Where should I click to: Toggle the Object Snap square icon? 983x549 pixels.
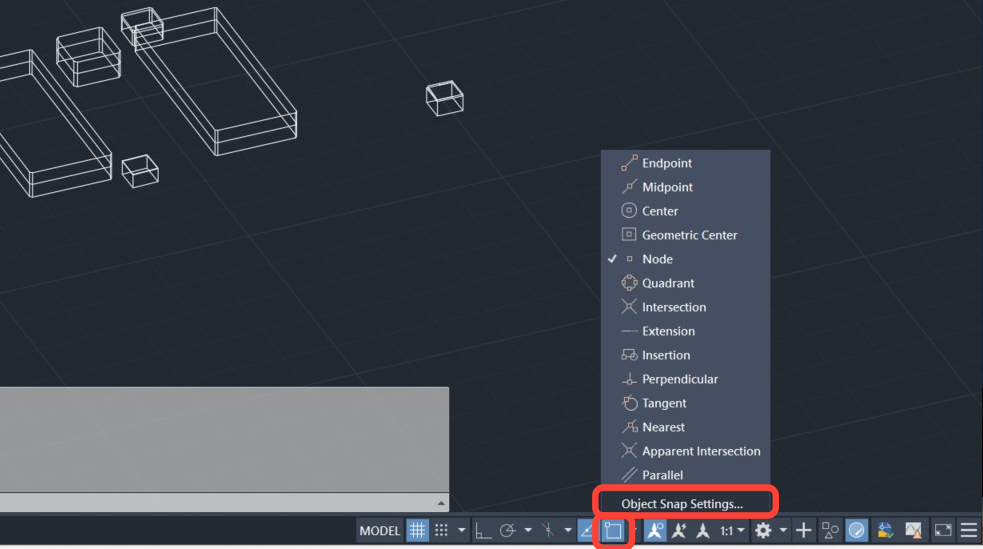click(613, 531)
